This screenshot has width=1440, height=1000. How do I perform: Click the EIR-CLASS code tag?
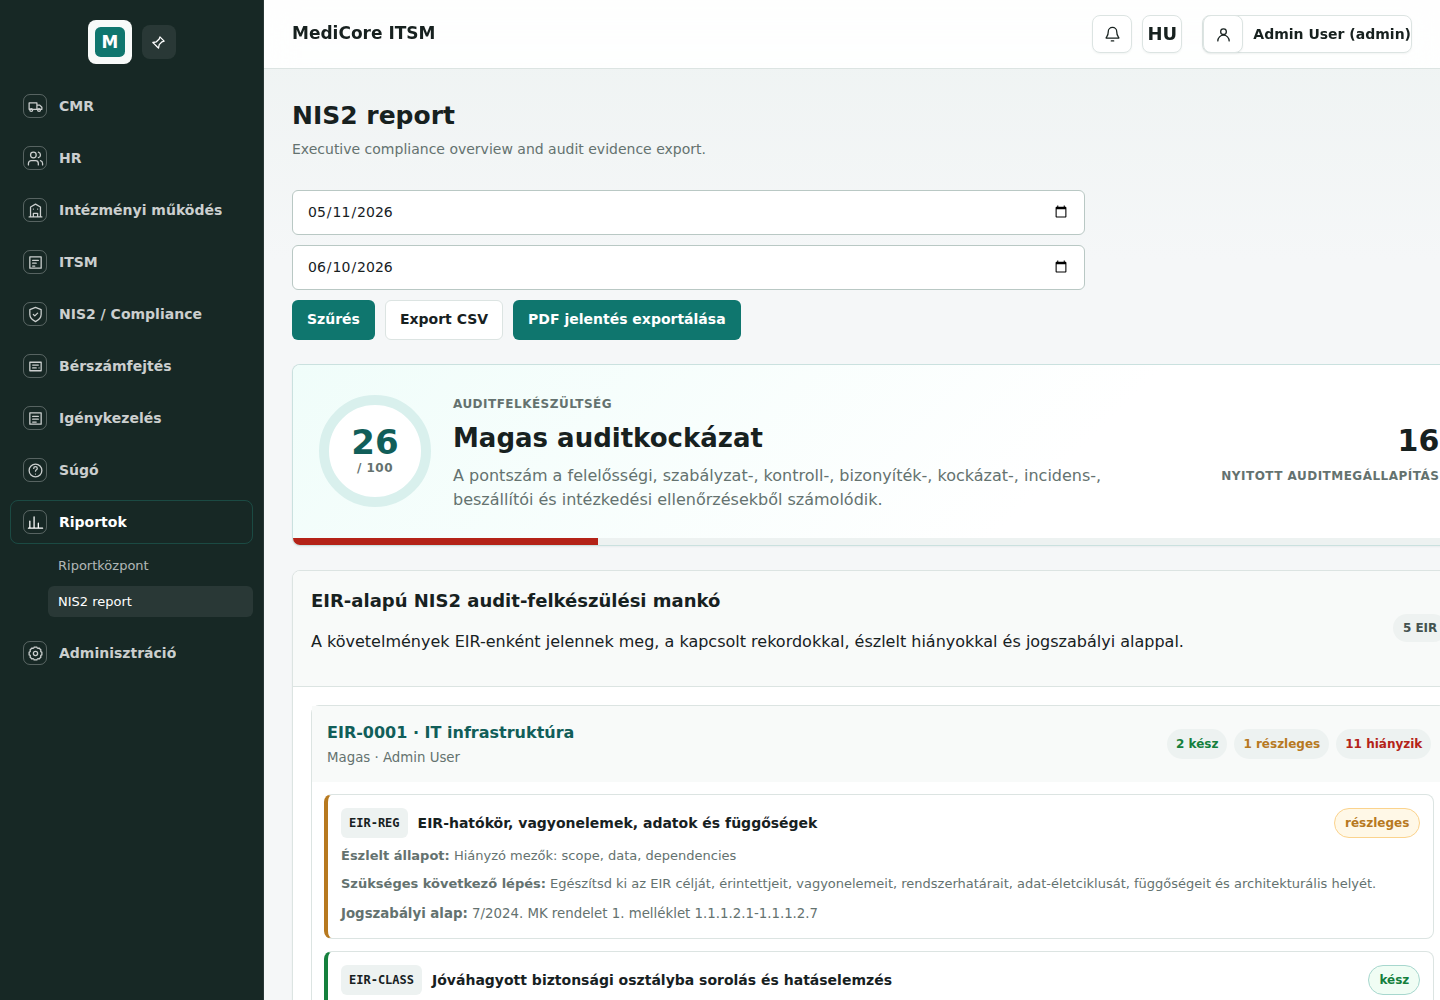[381, 980]
